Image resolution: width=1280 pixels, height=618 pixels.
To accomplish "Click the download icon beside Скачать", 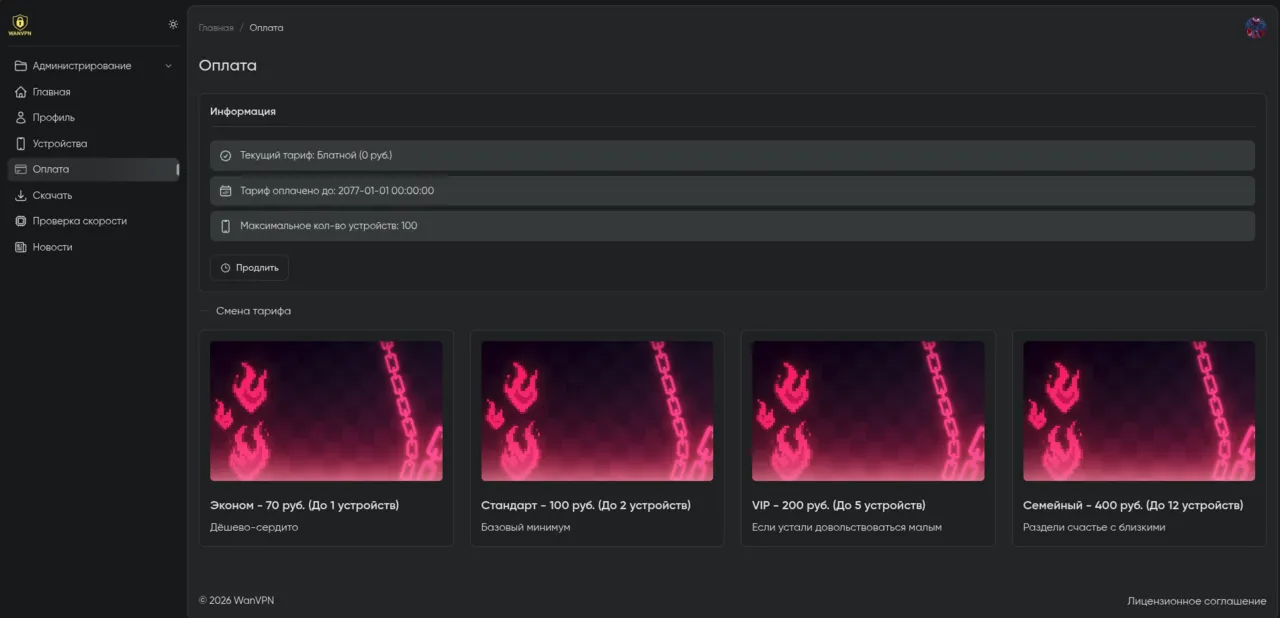I will pos(21,195).
